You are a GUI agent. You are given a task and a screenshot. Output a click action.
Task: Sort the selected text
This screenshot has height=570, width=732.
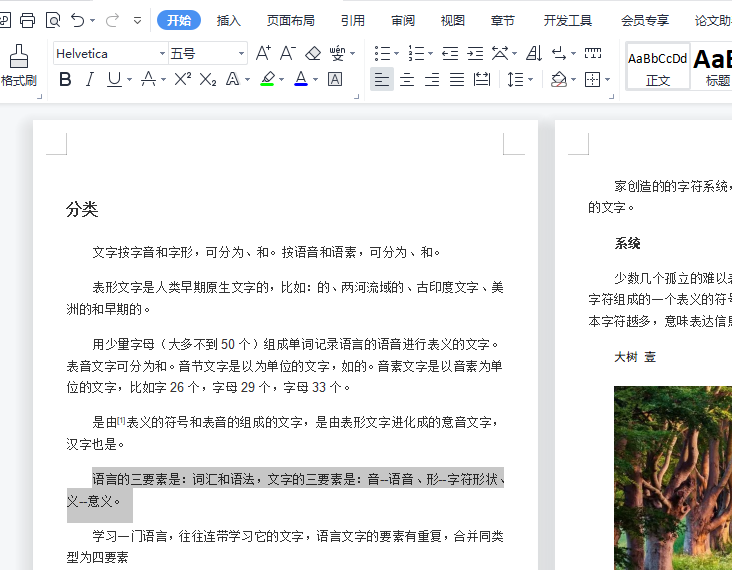click(x=534, y=53)
